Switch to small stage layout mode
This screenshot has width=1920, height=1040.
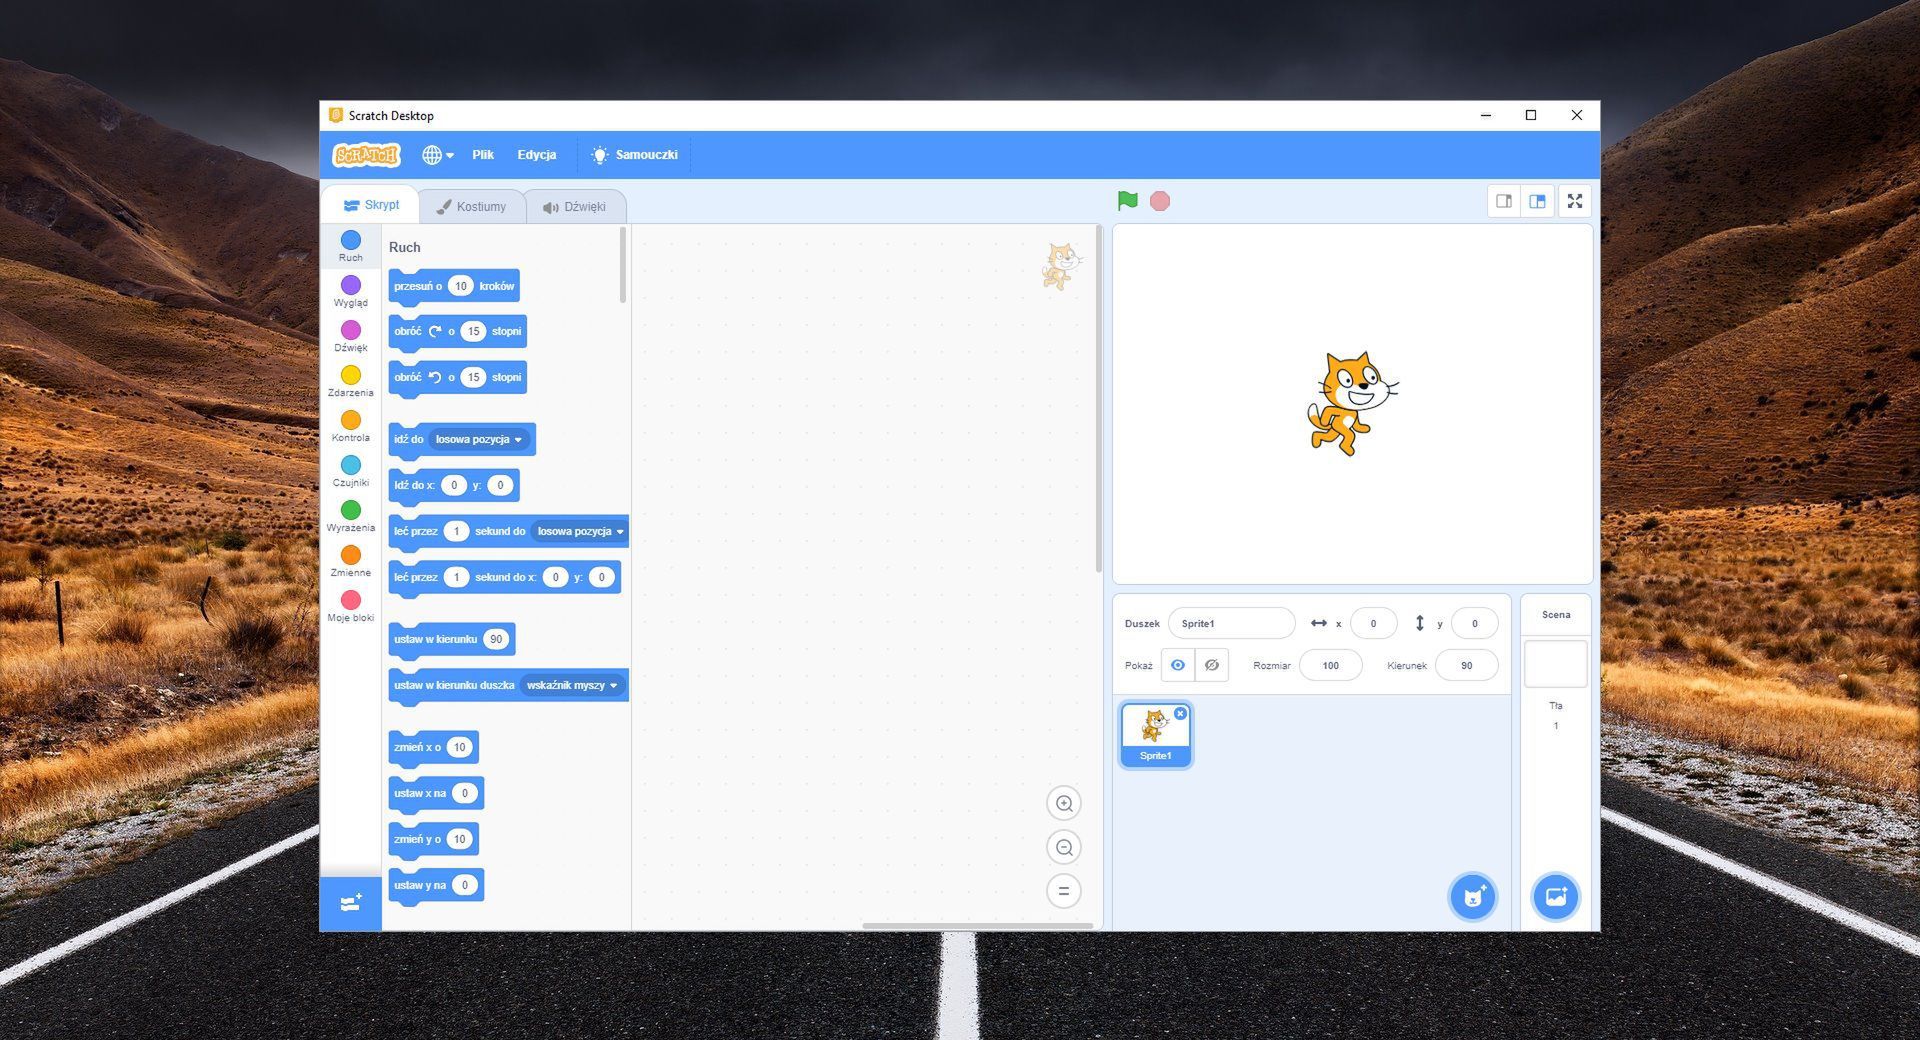1503,200
